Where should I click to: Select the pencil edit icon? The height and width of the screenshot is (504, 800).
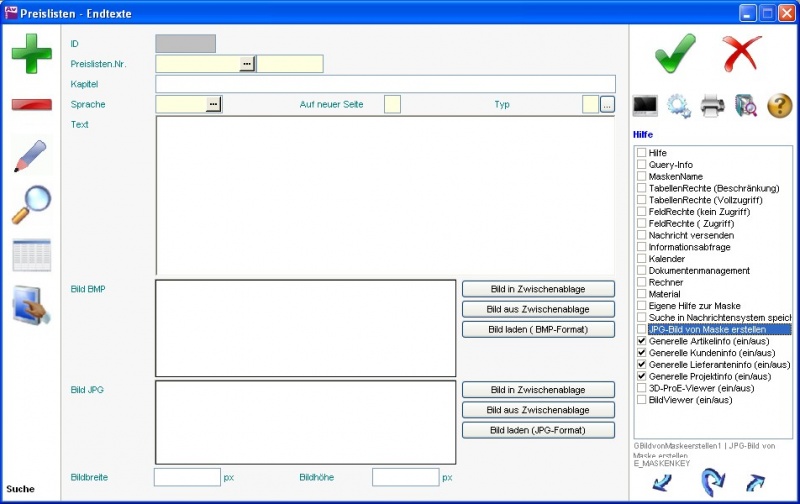31,156
